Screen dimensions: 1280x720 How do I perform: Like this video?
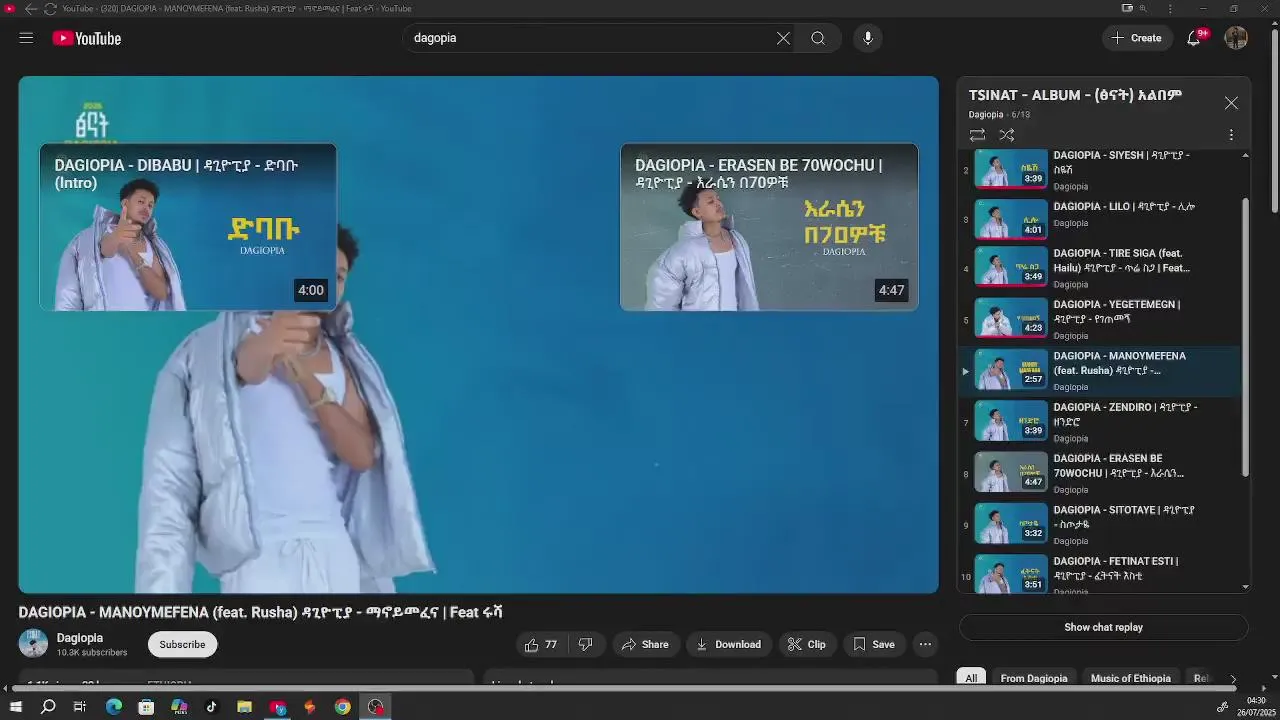pyautogui.click(x=541, y=644)
